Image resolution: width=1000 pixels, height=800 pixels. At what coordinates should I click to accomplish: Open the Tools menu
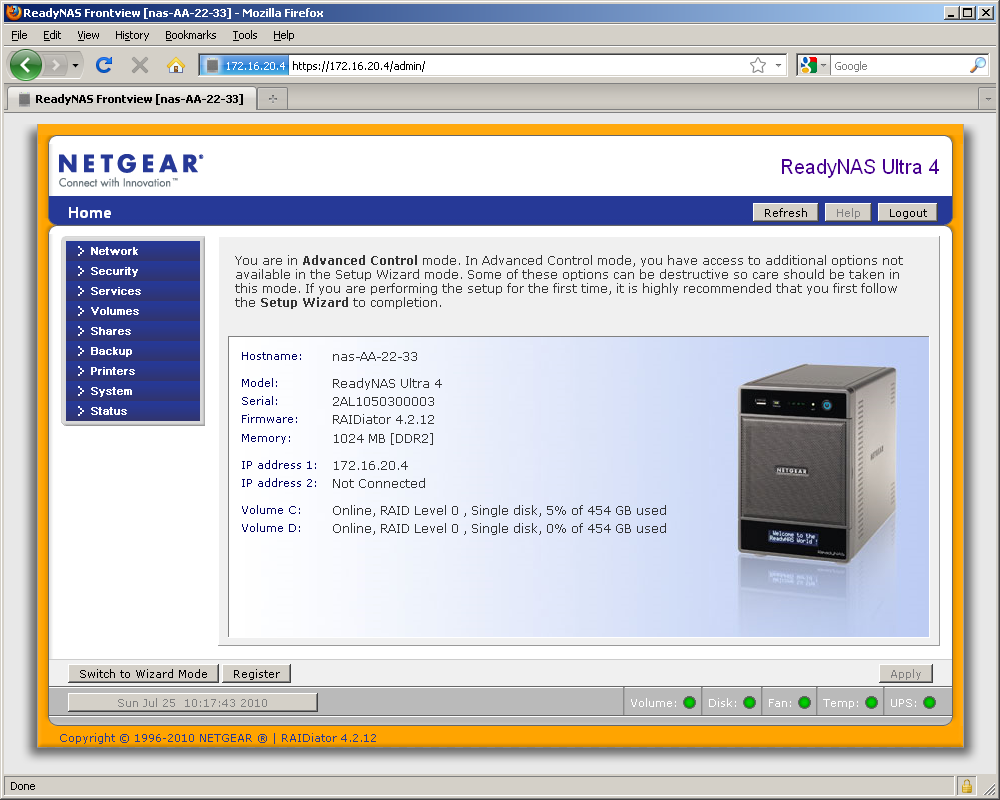pyautogui.click(x=245, y=35)
